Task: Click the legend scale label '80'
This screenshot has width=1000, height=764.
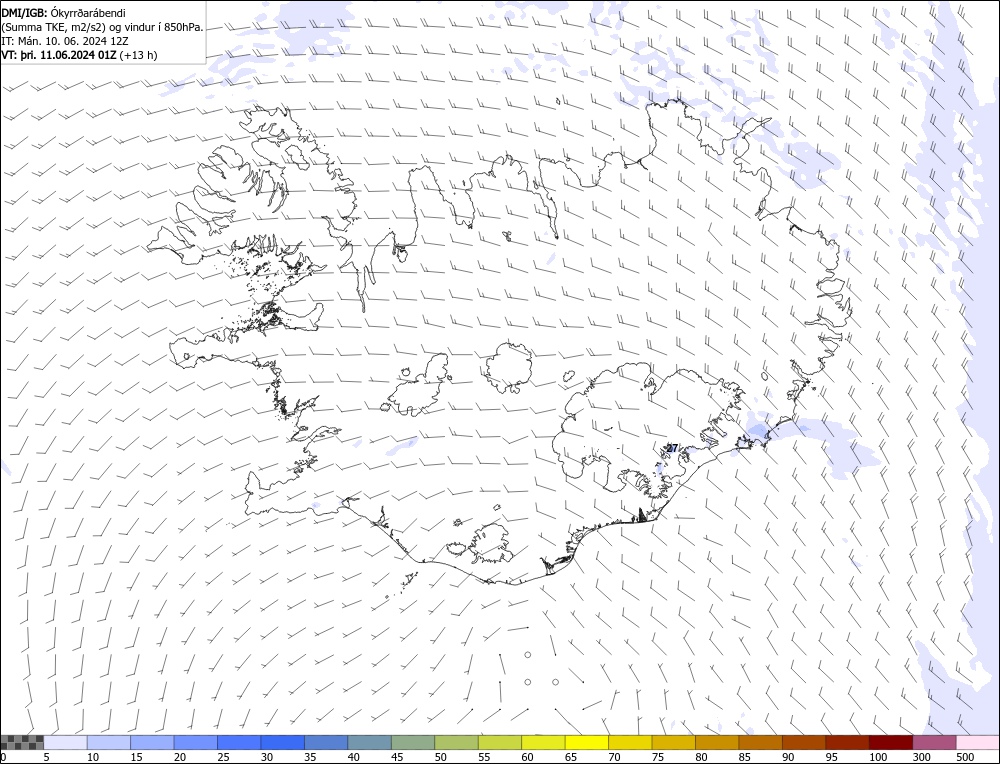Action: pos(701,757)
